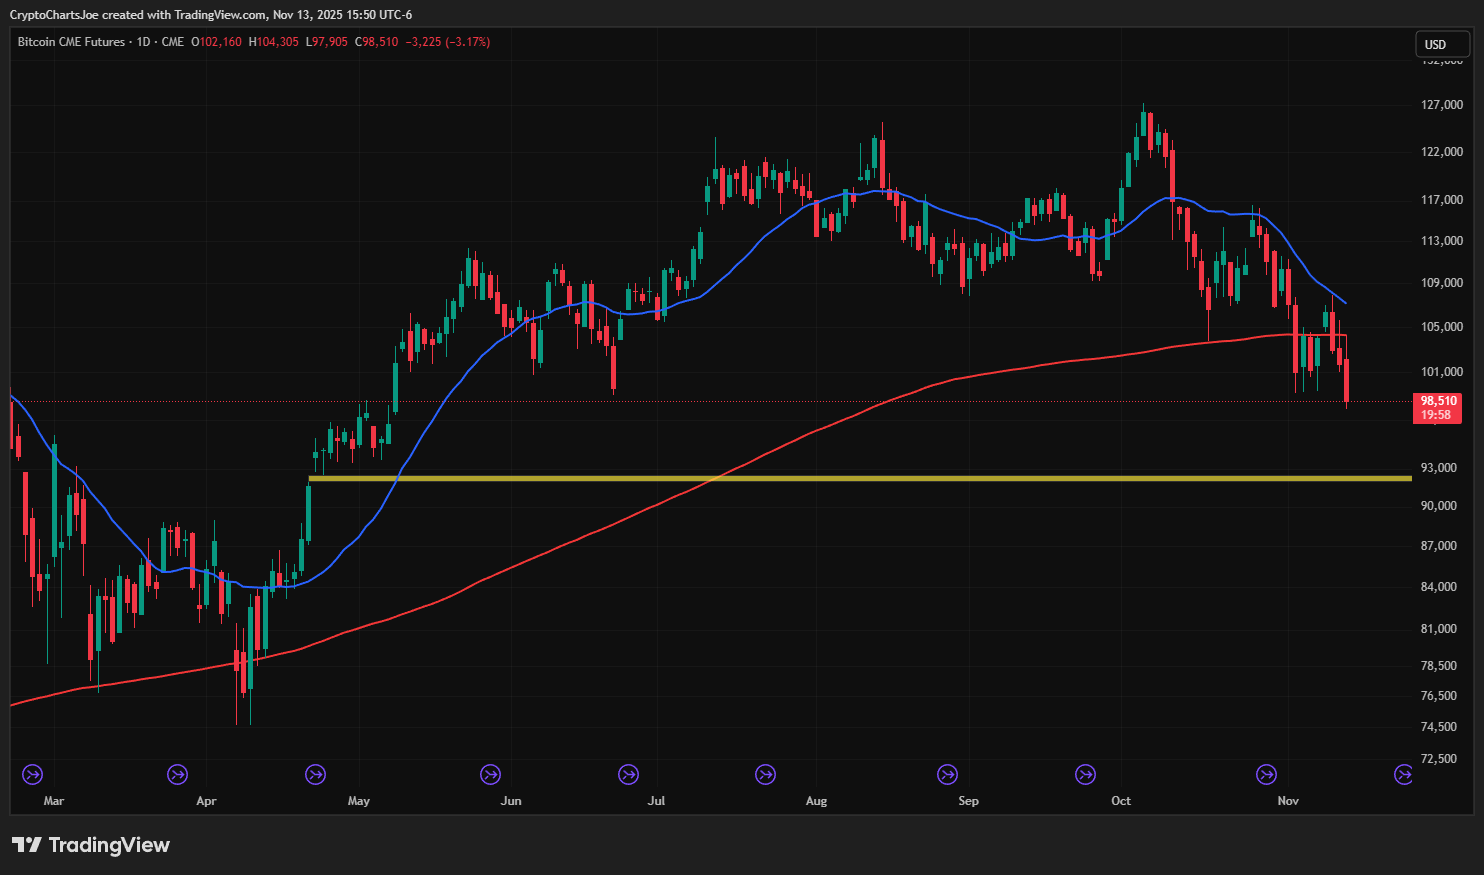Select the event marker just before Oct
1484x875 pixels.
1085,774
